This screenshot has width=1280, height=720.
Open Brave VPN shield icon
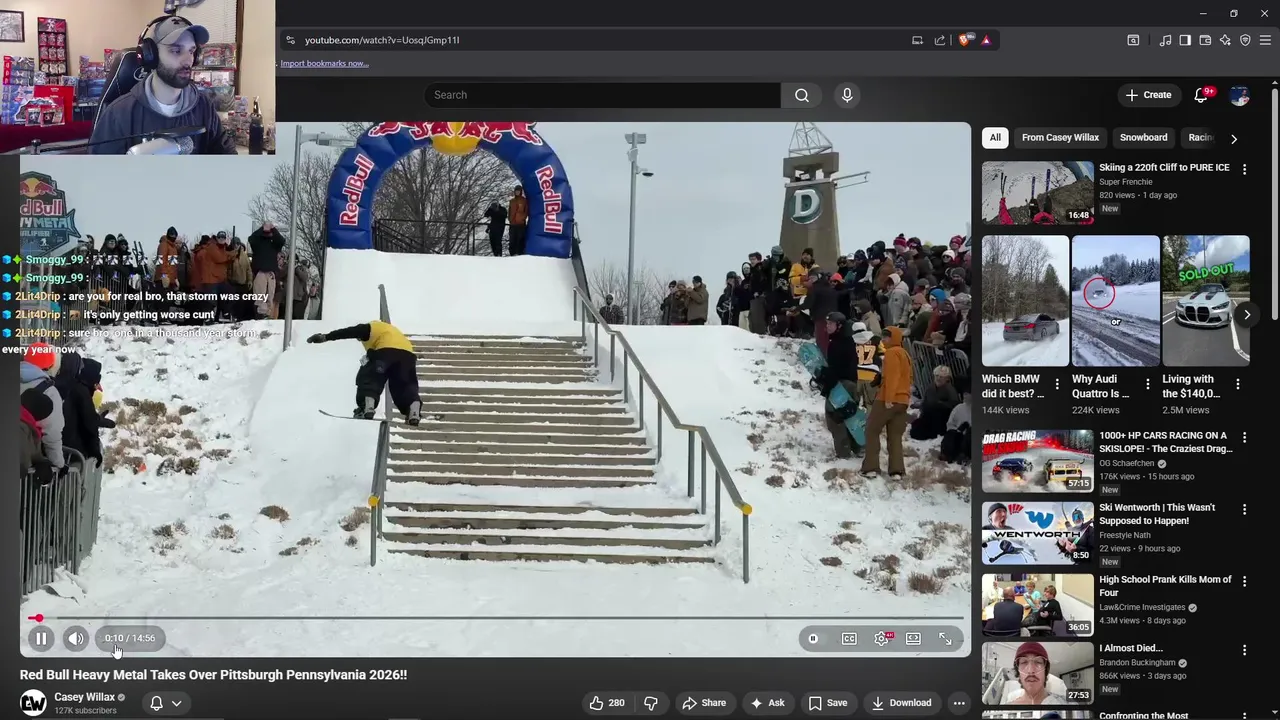(1245, 40)
